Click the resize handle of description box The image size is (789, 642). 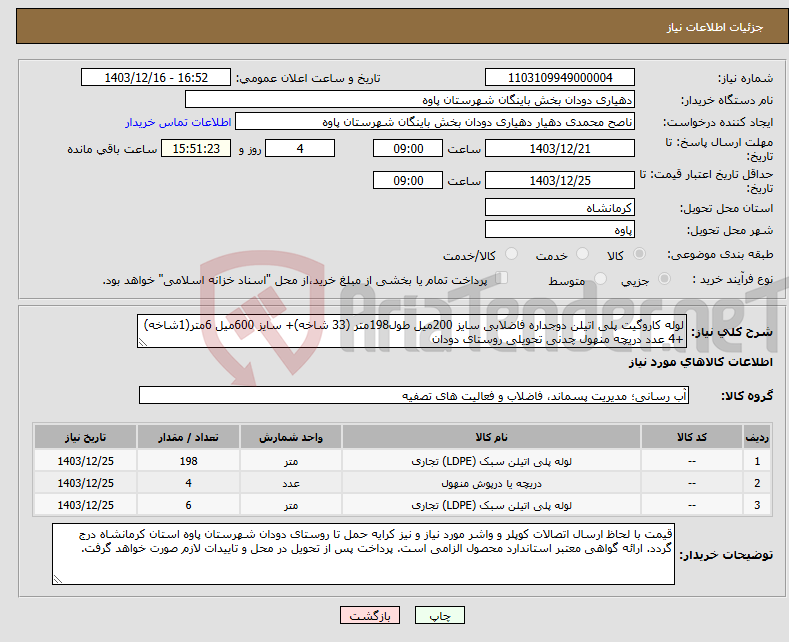pos(143,342)
